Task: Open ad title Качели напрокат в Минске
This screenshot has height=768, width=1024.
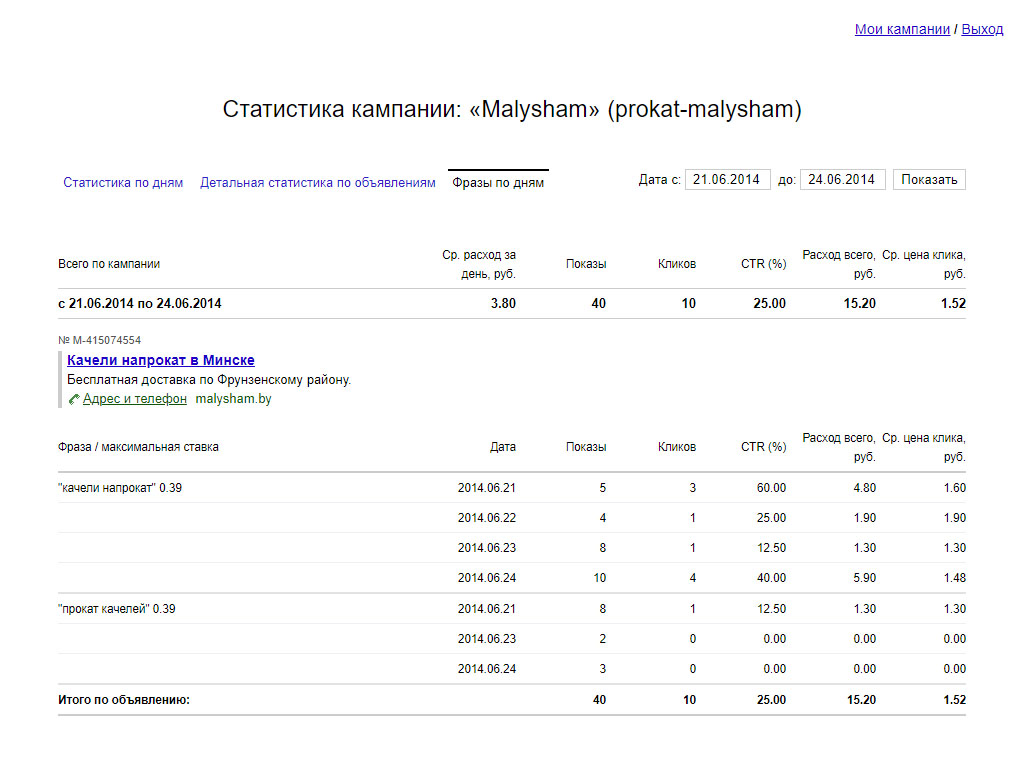Action: click(161, 360)
